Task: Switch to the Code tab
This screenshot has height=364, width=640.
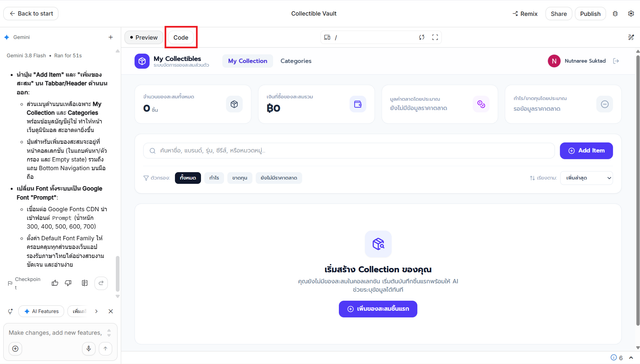Action: pyautogui.click(x=180, y=38)
